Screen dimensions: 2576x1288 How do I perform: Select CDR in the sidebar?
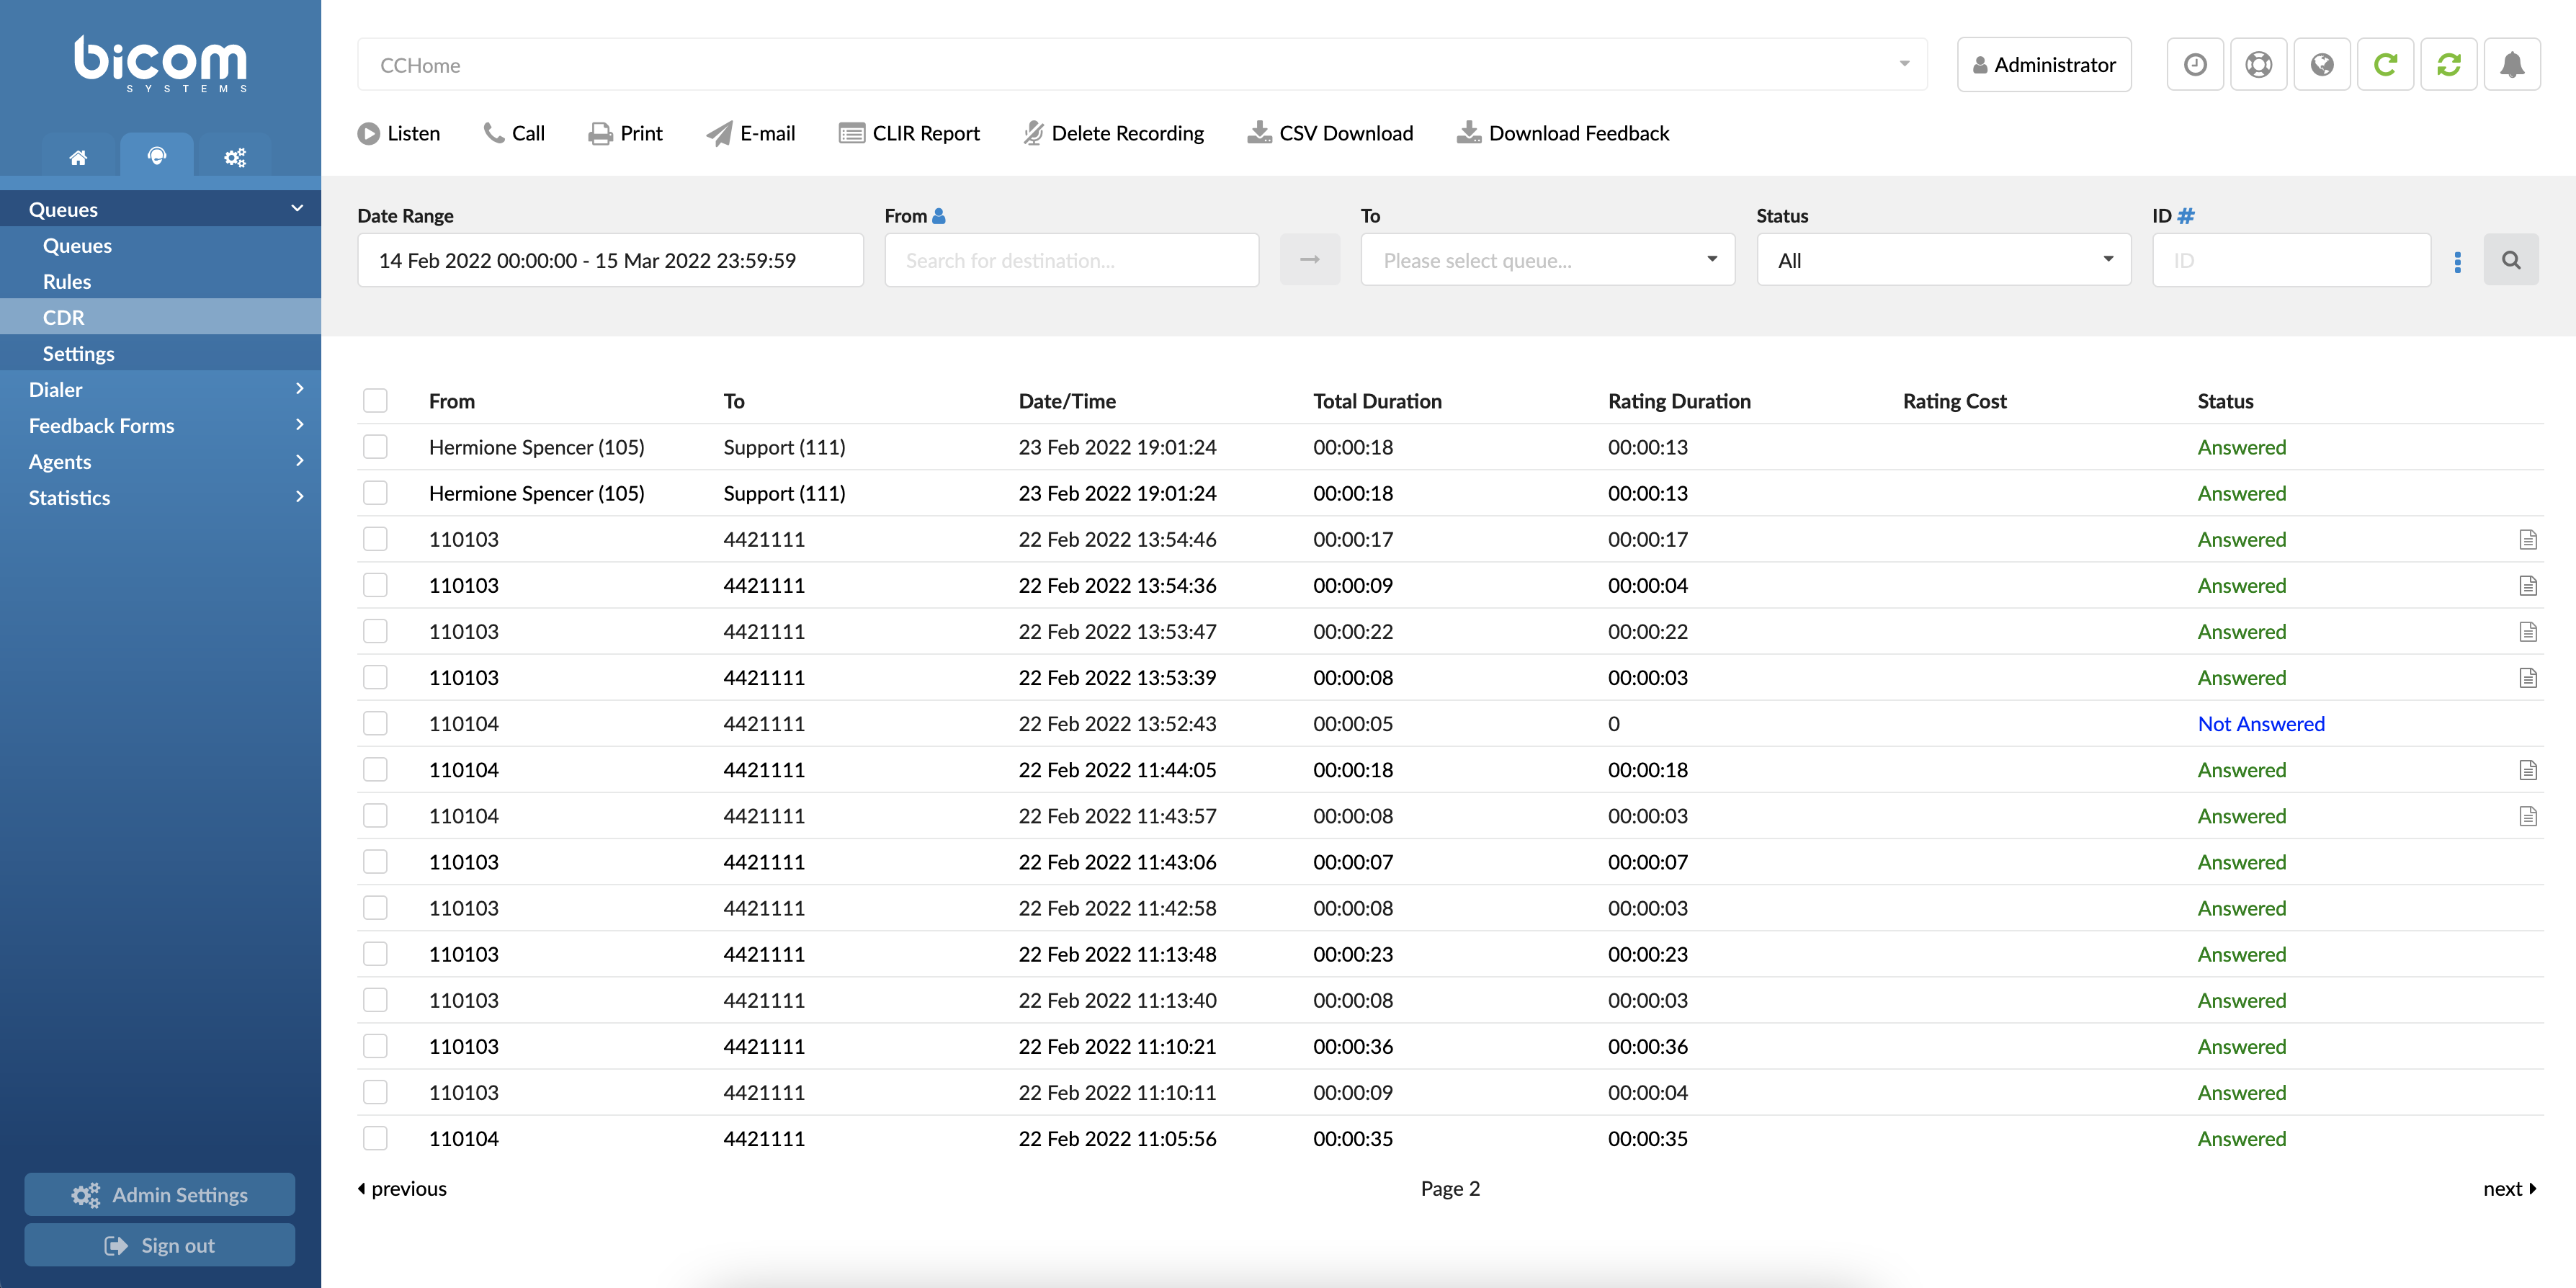[x=160, y=317]
